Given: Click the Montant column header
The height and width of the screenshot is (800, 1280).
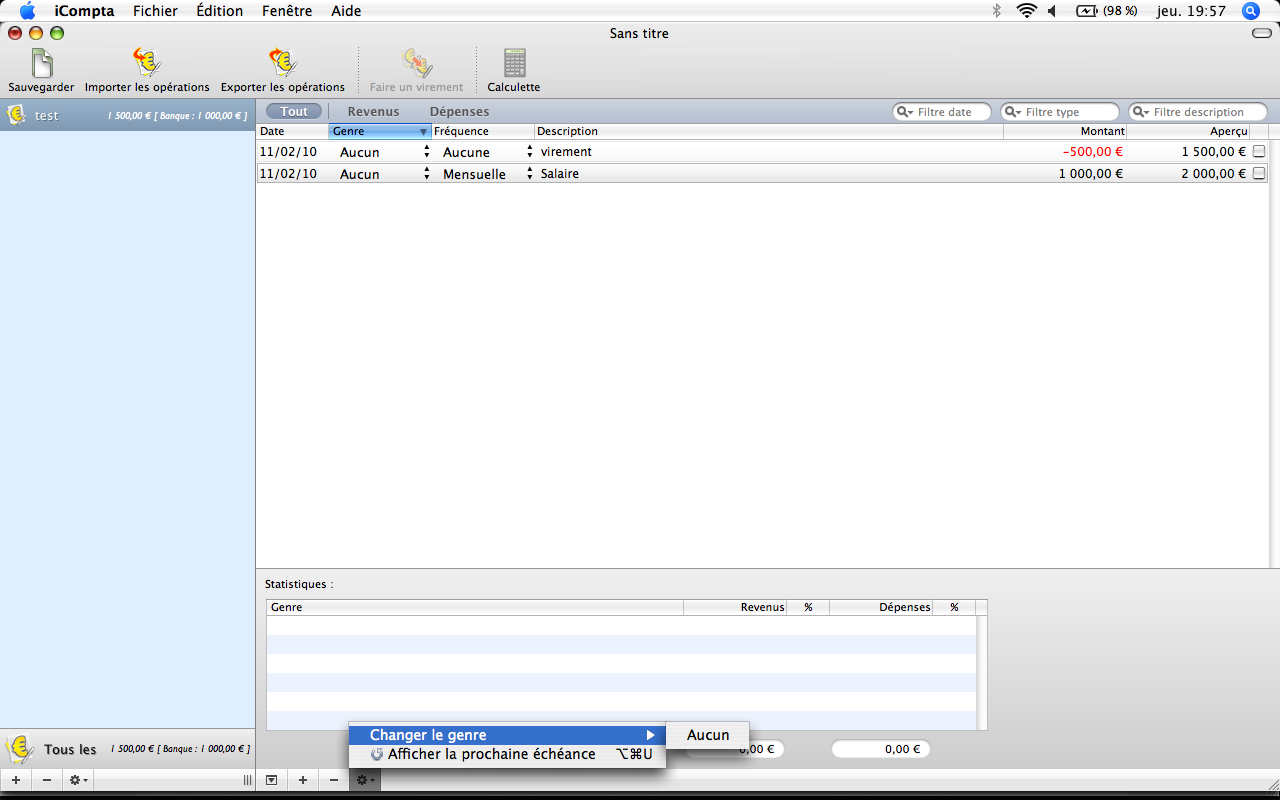Looking at the screenshot, I should coord(1065,131).
